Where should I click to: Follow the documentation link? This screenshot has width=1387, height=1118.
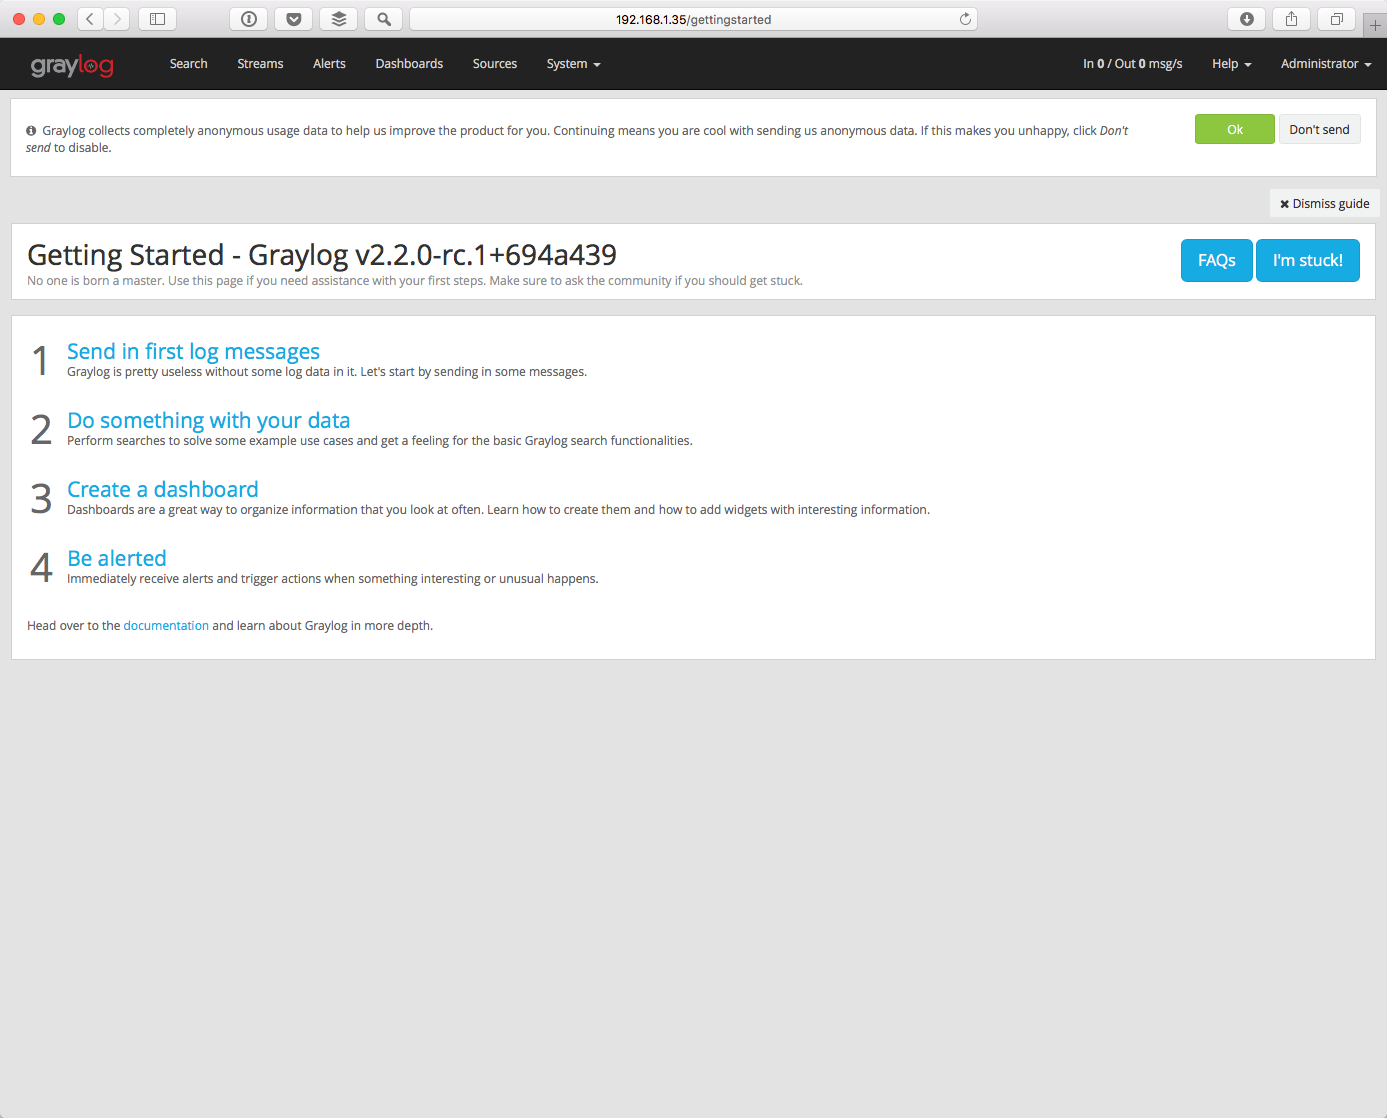click(x=166, y=625)
